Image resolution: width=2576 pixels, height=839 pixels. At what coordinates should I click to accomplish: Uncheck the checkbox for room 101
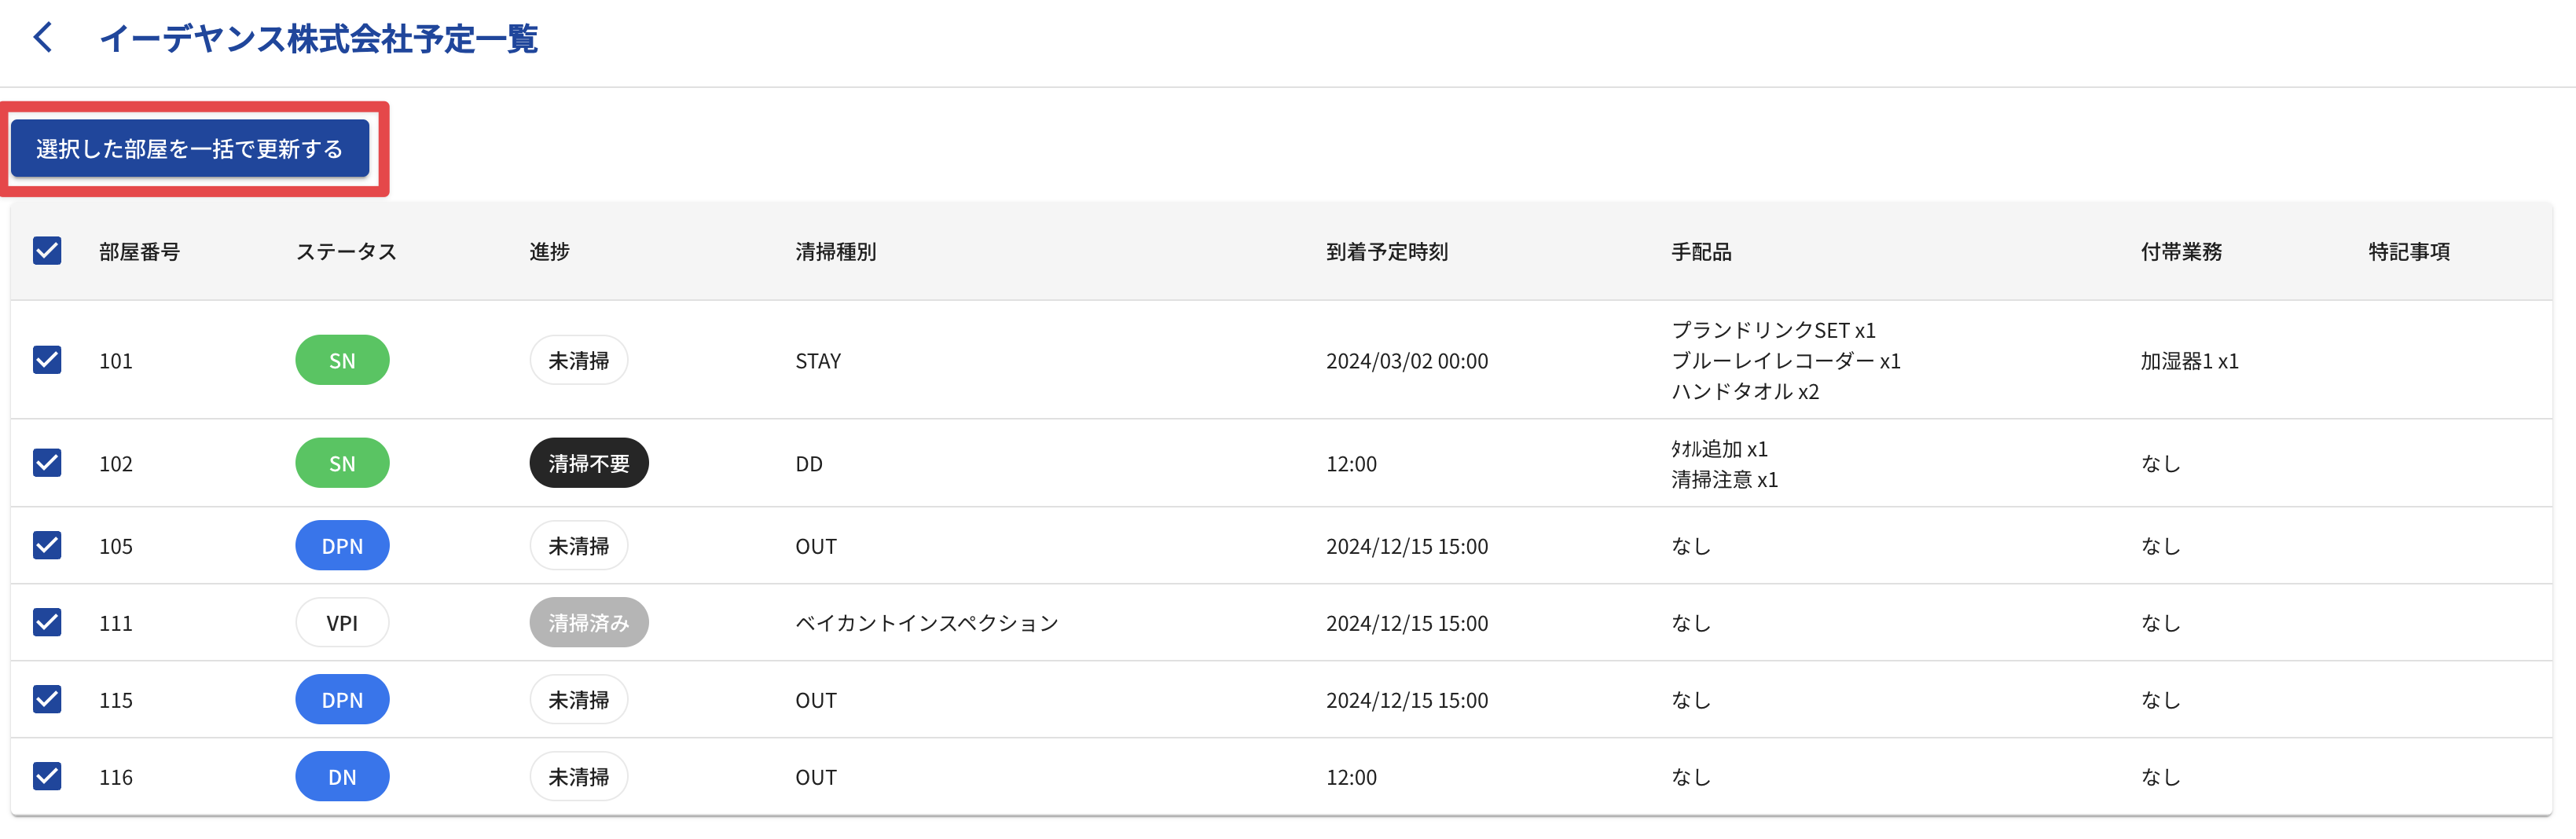pos(47,360)
